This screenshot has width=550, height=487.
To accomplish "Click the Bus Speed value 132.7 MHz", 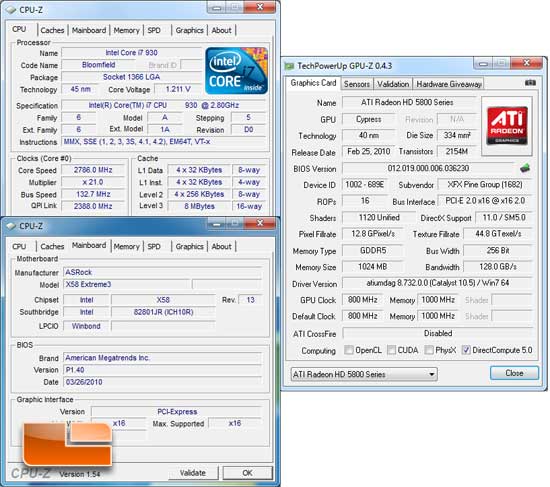I will click(93, 194).
